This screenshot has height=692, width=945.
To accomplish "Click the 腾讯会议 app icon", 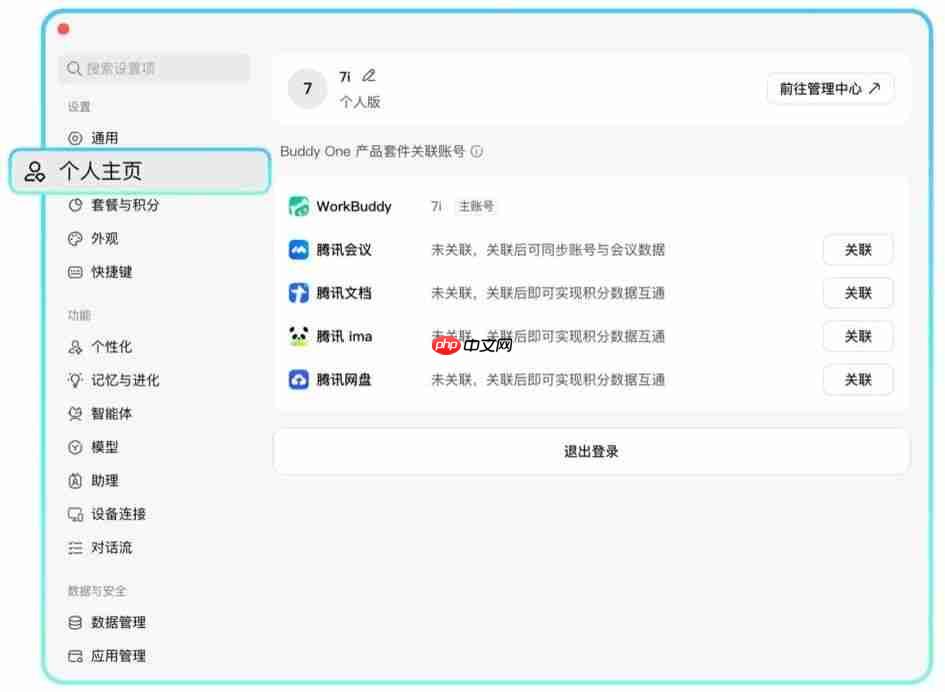I will [298, 250].
